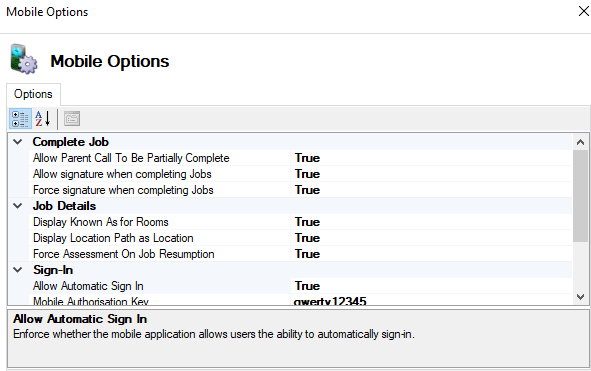The width and height of the screenshot is (591, 371).
Task: Sort properties alphabetically with A-Z icon
Action: 43,119
